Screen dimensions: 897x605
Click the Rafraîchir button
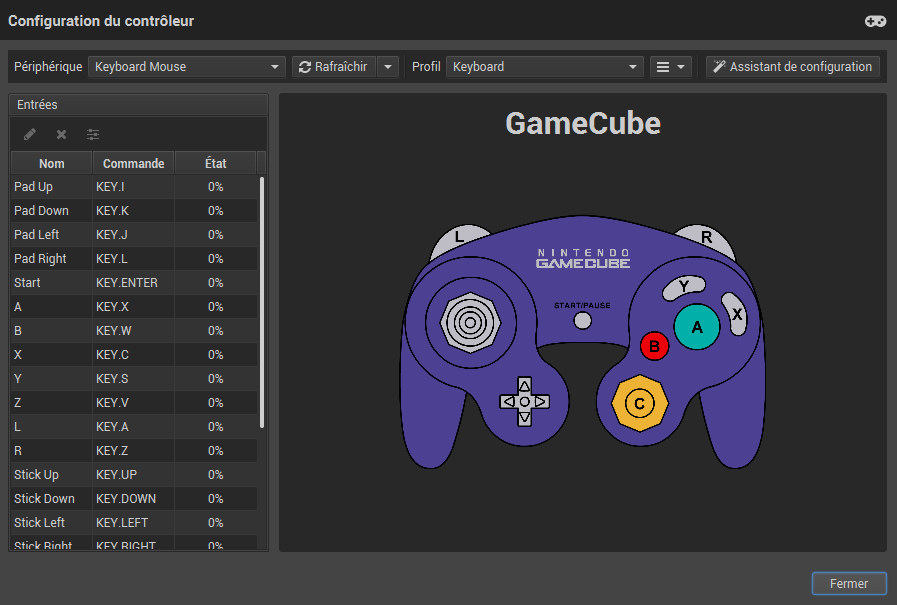[x=334, y=67]
